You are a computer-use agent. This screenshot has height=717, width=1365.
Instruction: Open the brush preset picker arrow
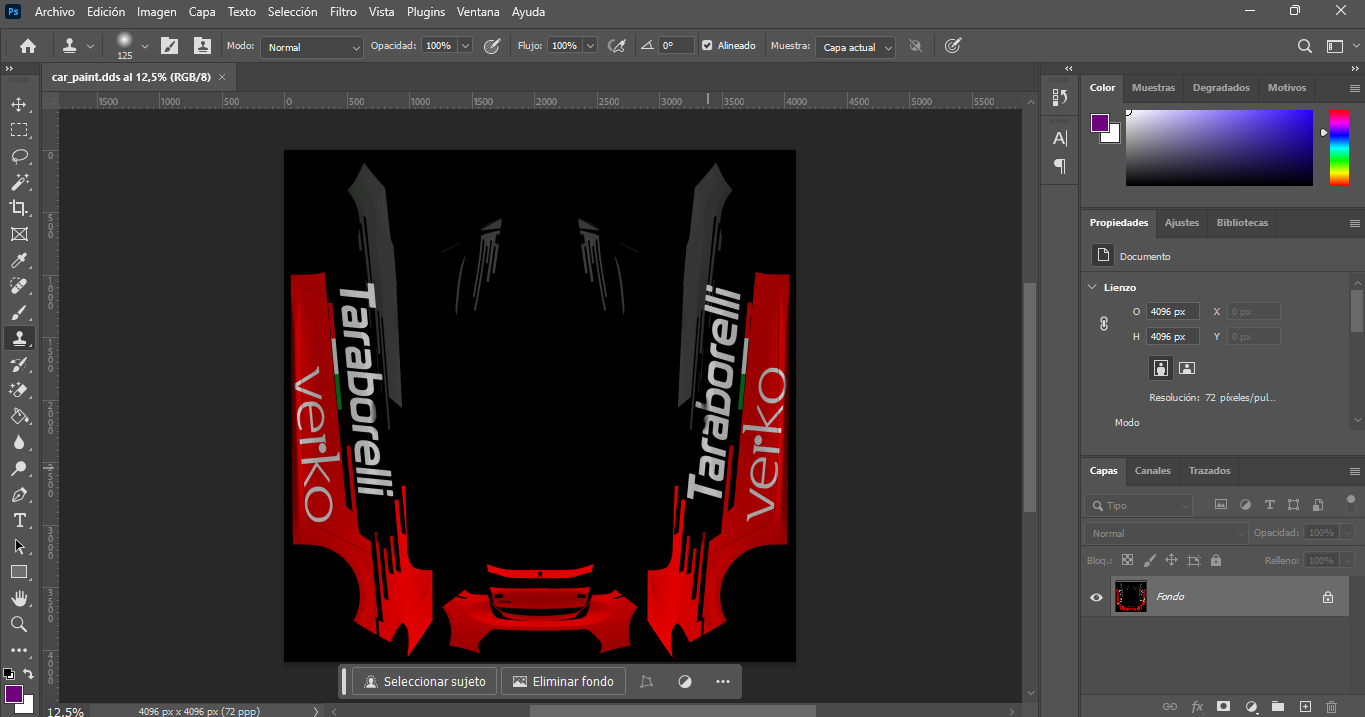click(x=145, y=46)
